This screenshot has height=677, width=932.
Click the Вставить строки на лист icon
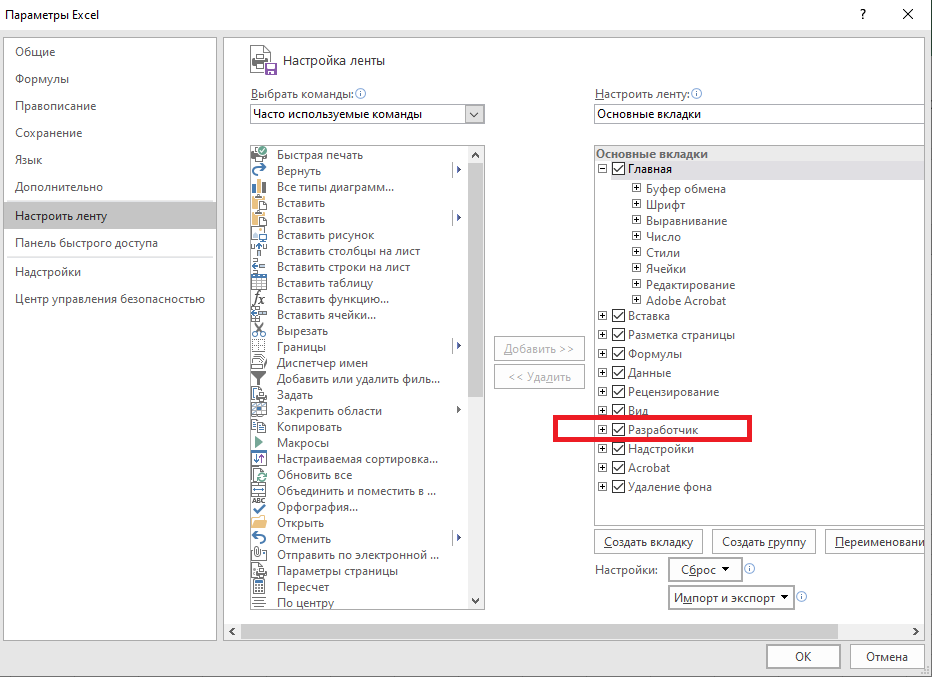(259, 267)
